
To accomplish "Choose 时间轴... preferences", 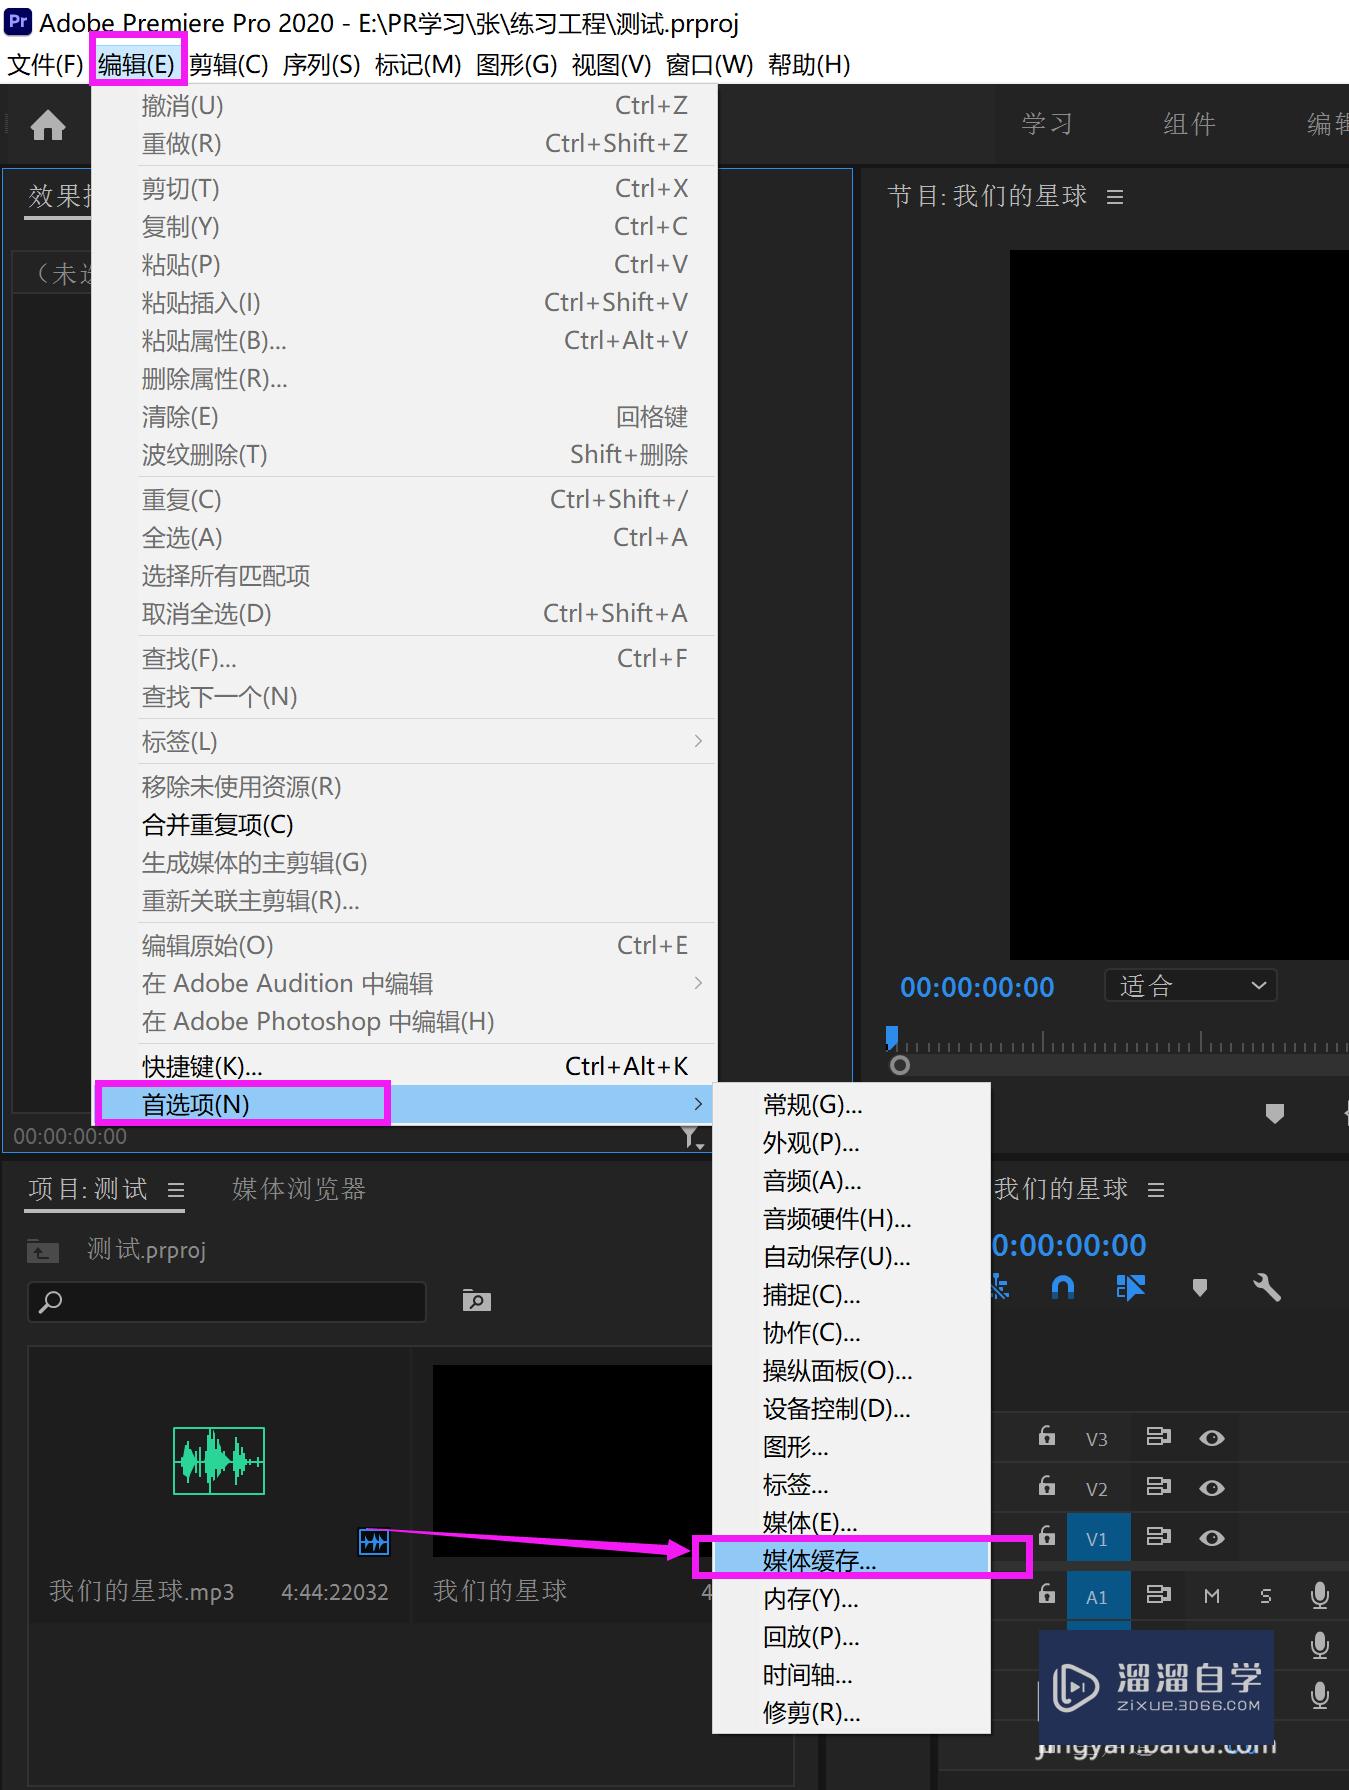I will 851,1674.
